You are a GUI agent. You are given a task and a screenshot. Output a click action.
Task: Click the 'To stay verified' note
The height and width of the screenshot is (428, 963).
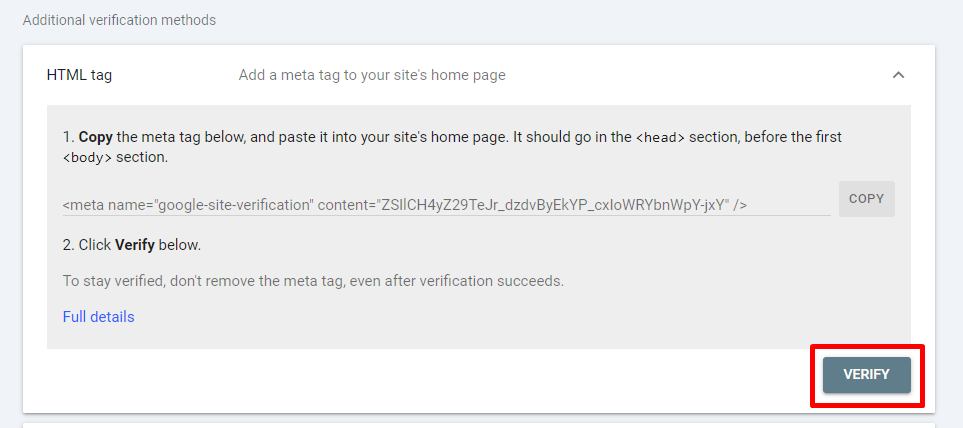click(x=313, y=281)
